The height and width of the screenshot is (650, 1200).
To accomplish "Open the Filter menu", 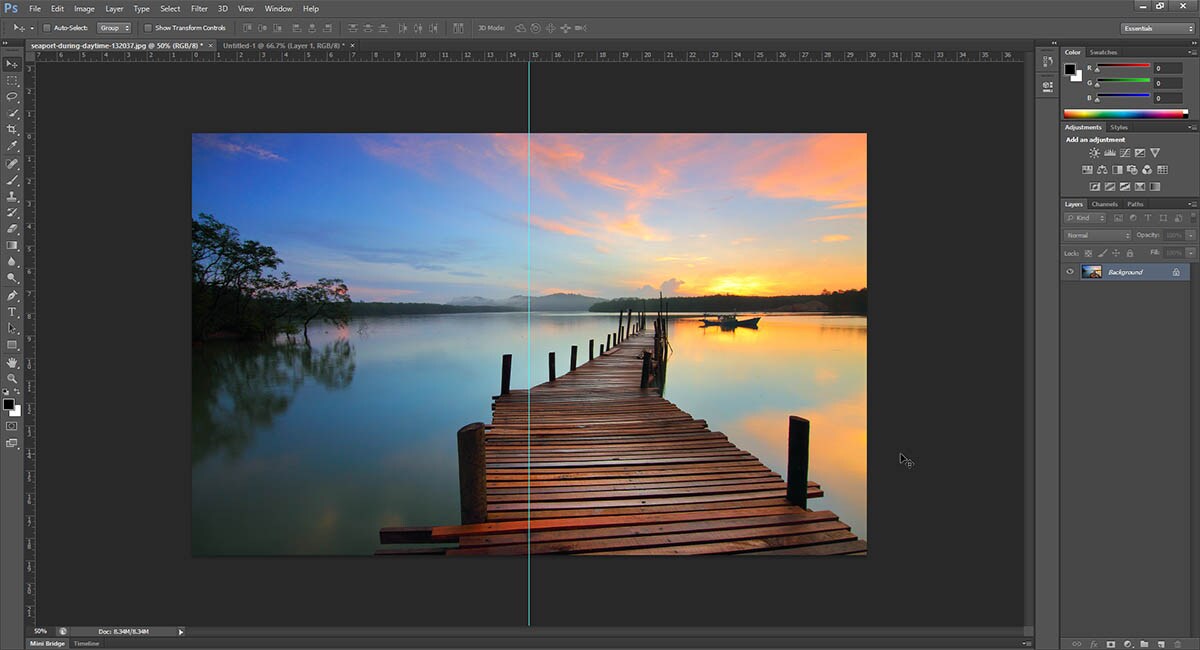I will tap(199, 9).
